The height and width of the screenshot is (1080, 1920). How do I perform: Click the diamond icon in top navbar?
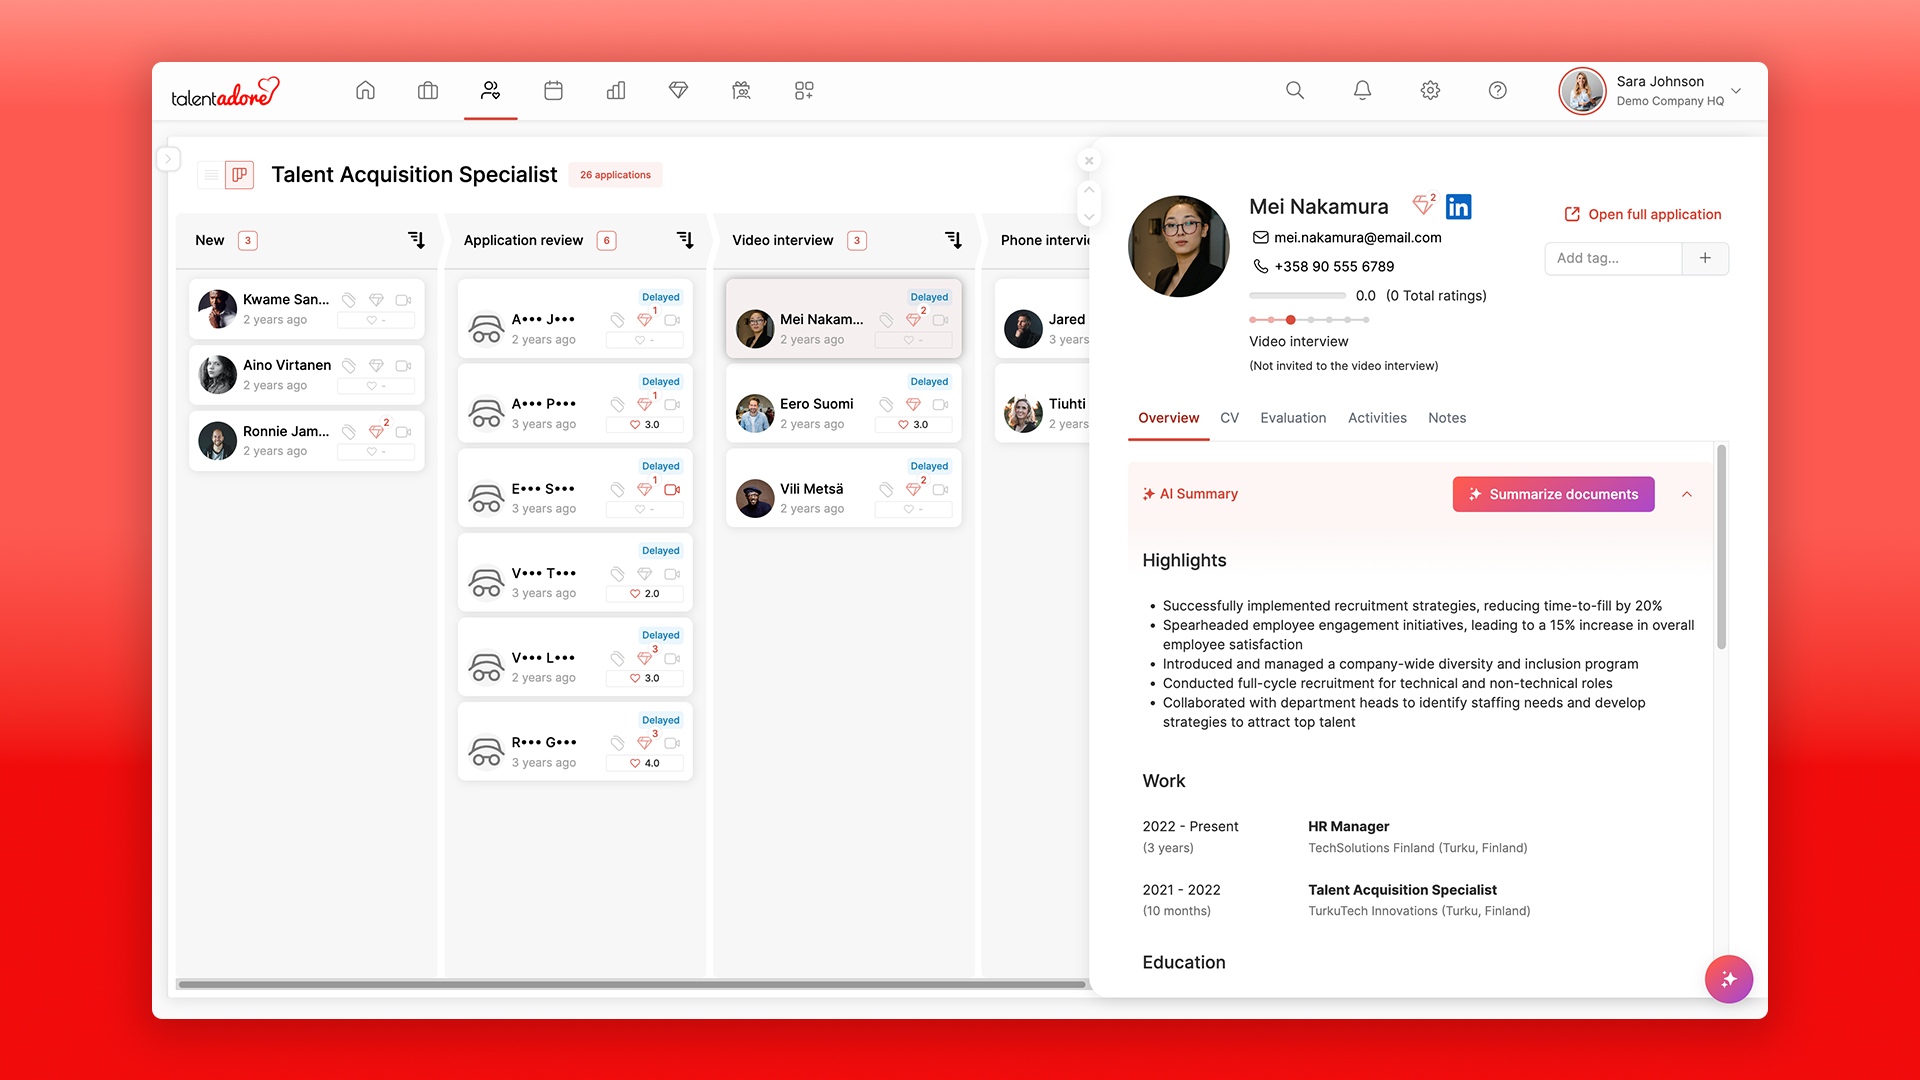tap(678, 90)
